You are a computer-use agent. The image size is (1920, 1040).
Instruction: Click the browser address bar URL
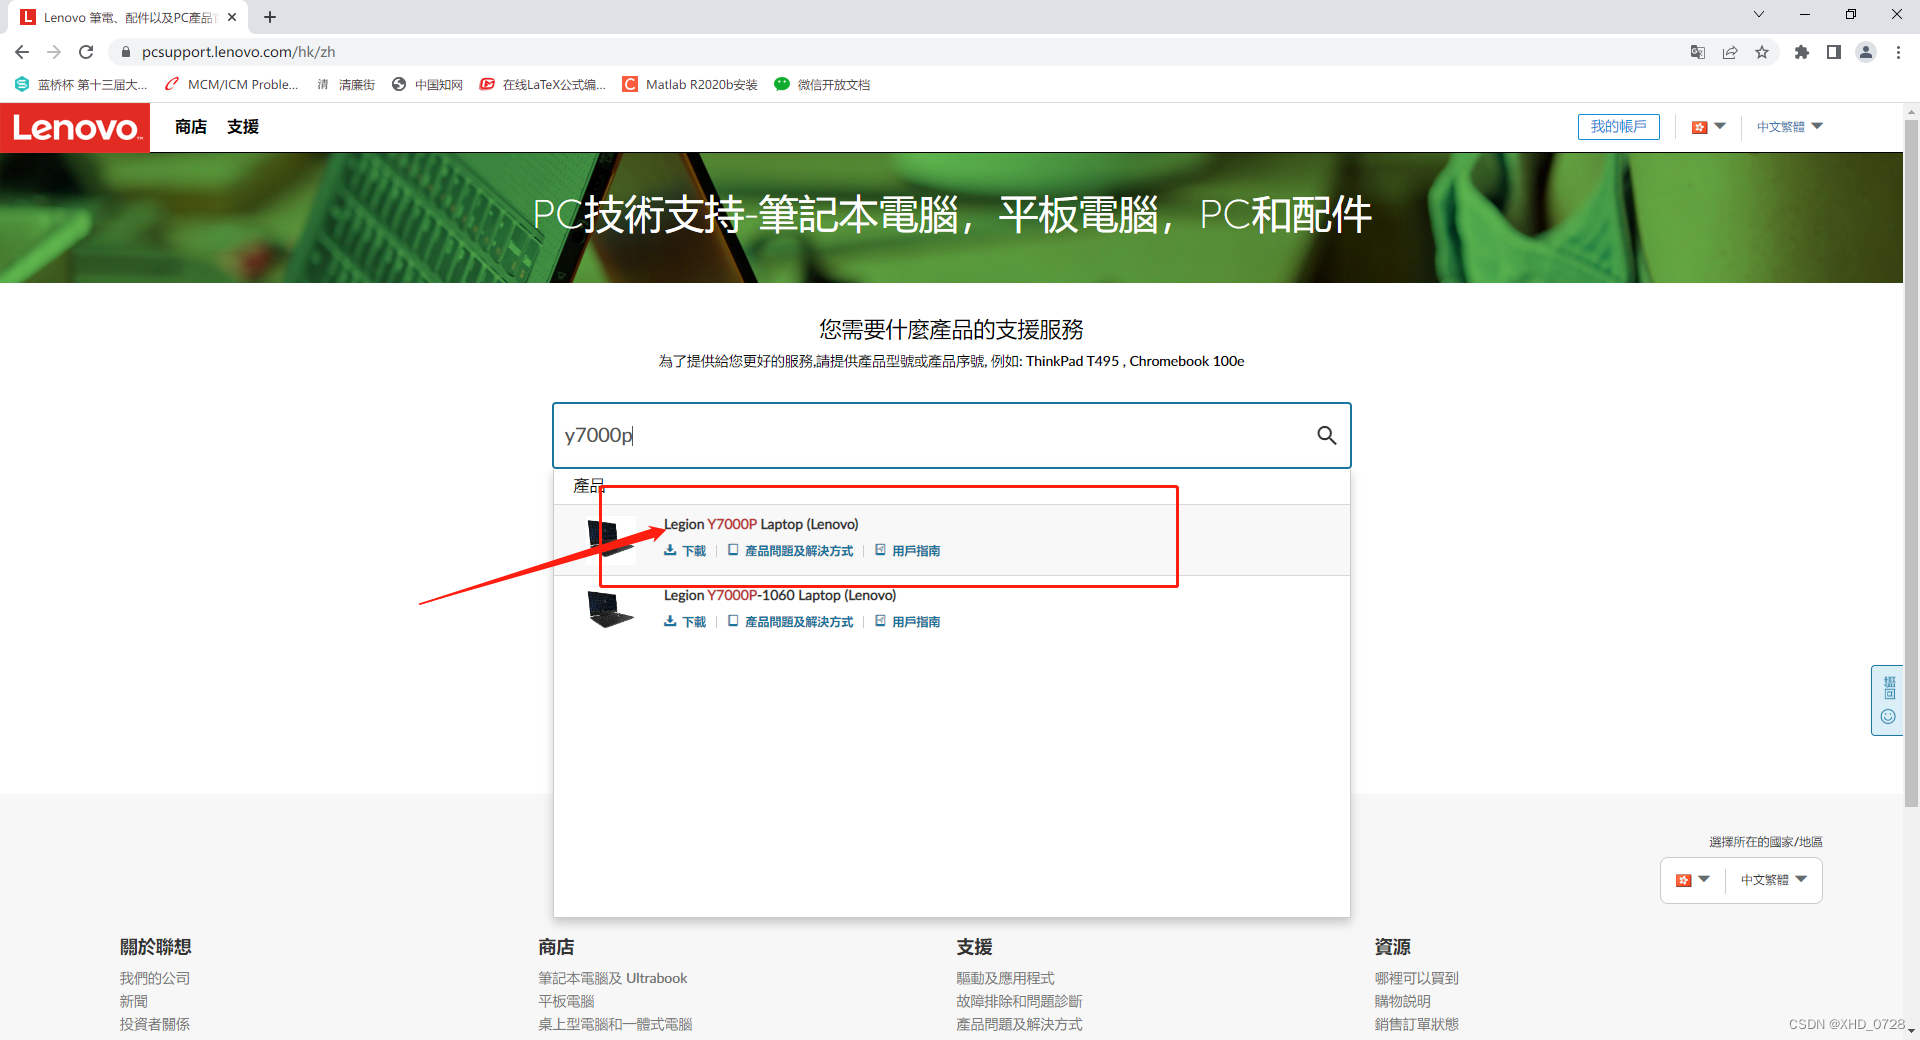click(x=238, y=52)
